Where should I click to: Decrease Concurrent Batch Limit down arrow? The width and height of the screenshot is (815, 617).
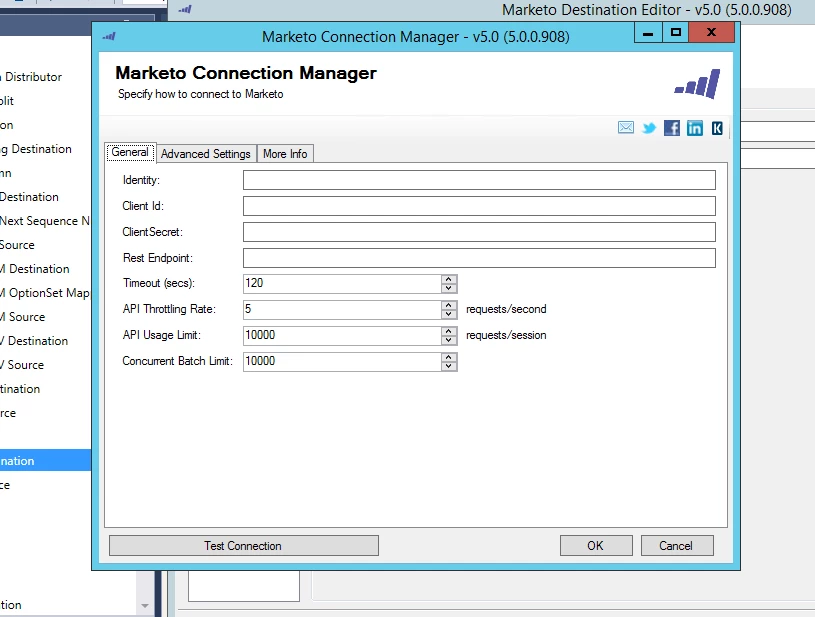pyautogui.click(x=449, y=366)
